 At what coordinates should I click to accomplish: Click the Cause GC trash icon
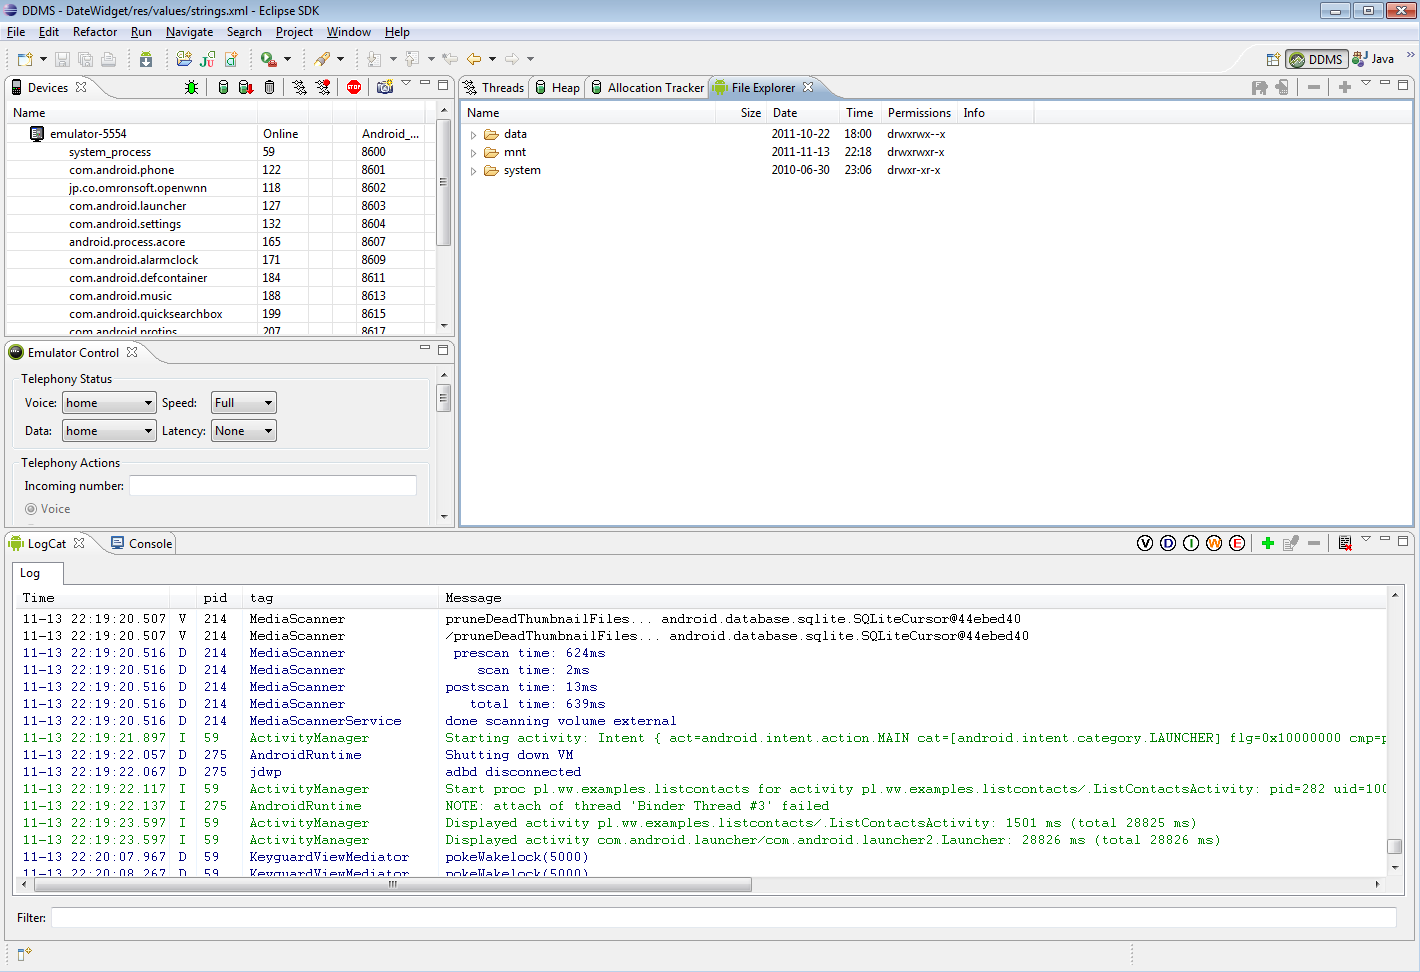tap(269, 88)
